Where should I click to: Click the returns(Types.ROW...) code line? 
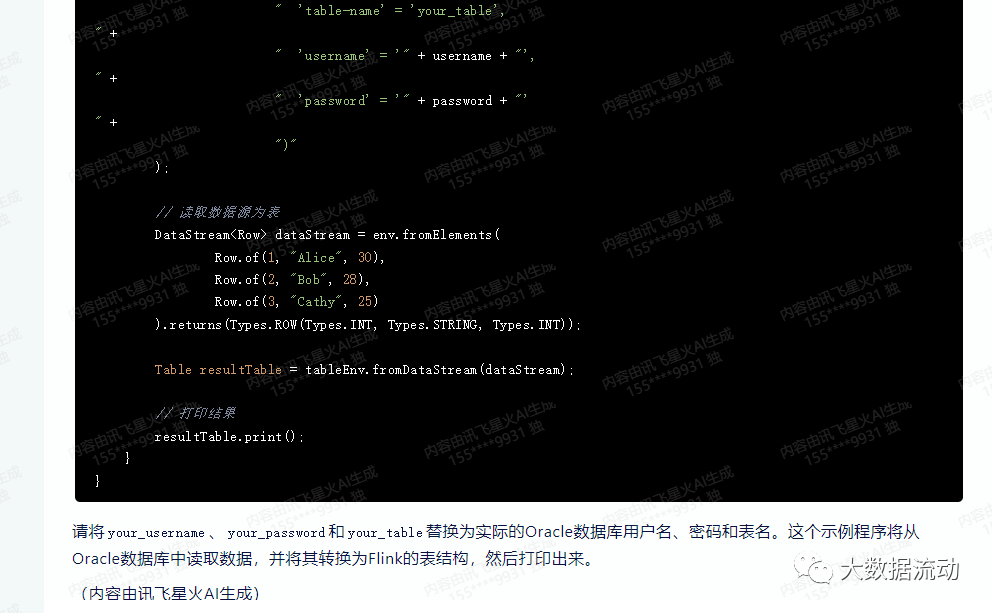[x=368, y=325]
